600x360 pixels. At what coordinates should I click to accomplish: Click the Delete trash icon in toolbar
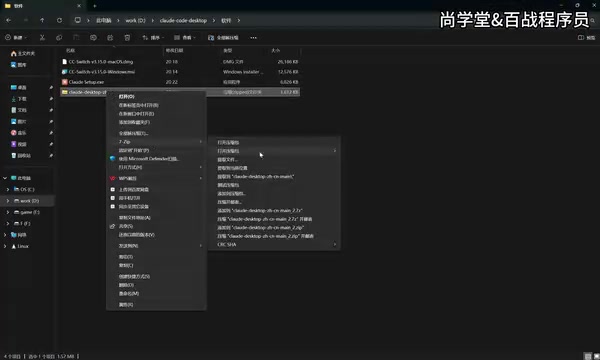click(127, 37)
